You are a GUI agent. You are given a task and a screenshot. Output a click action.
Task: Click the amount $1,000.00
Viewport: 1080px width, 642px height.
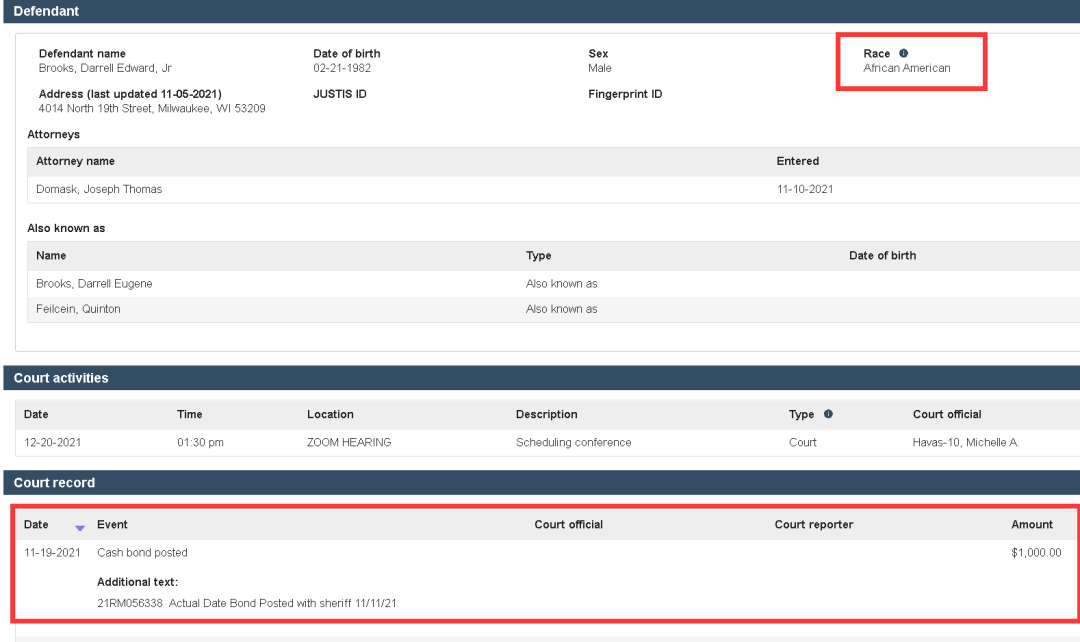[1036, 552]
